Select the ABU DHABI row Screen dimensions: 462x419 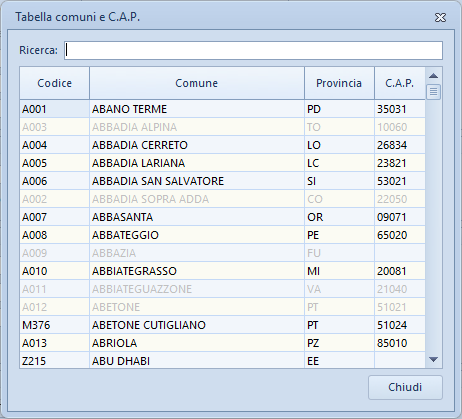(x=222, y=360)
